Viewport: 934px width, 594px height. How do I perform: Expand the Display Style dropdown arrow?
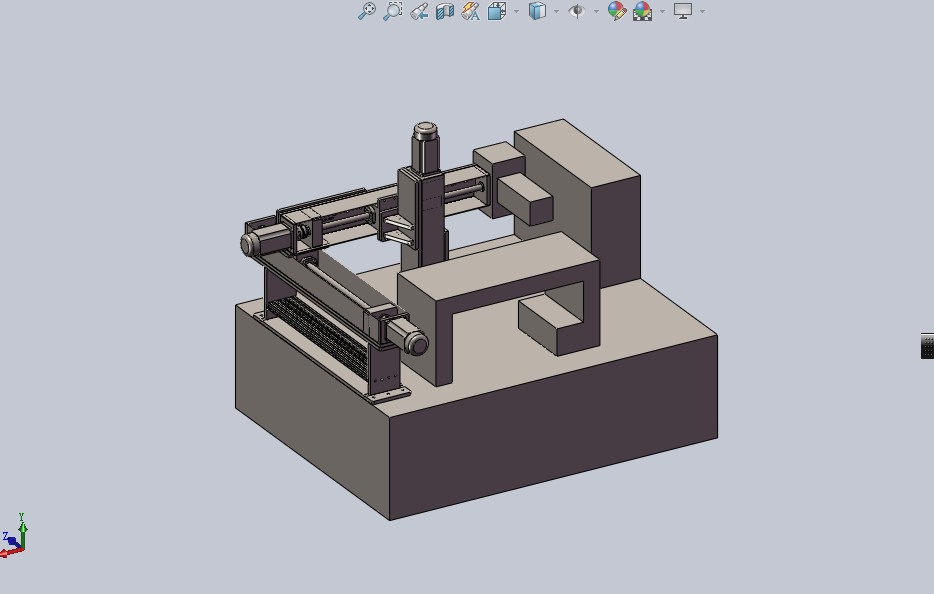(x=556, y=11)
